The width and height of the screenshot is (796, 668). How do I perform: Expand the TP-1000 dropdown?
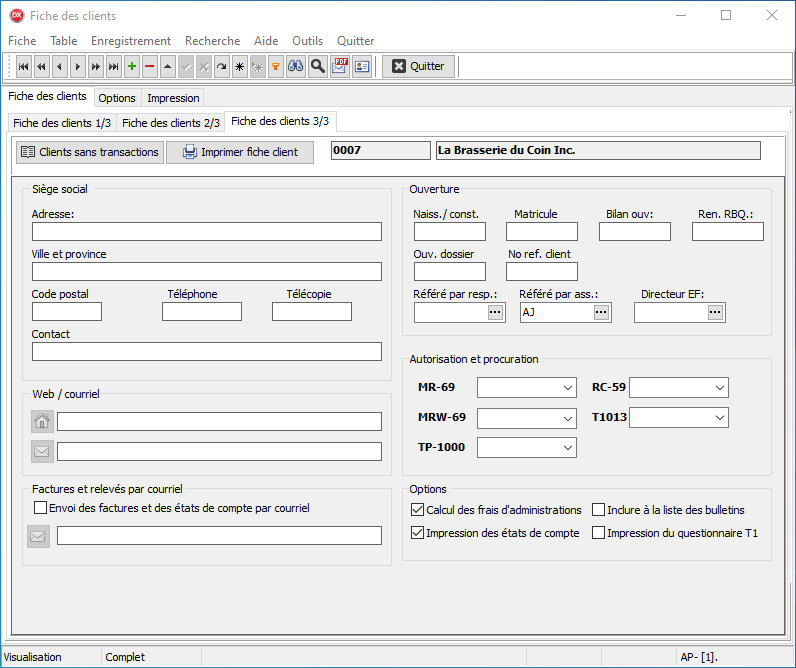tap(568, 448)
